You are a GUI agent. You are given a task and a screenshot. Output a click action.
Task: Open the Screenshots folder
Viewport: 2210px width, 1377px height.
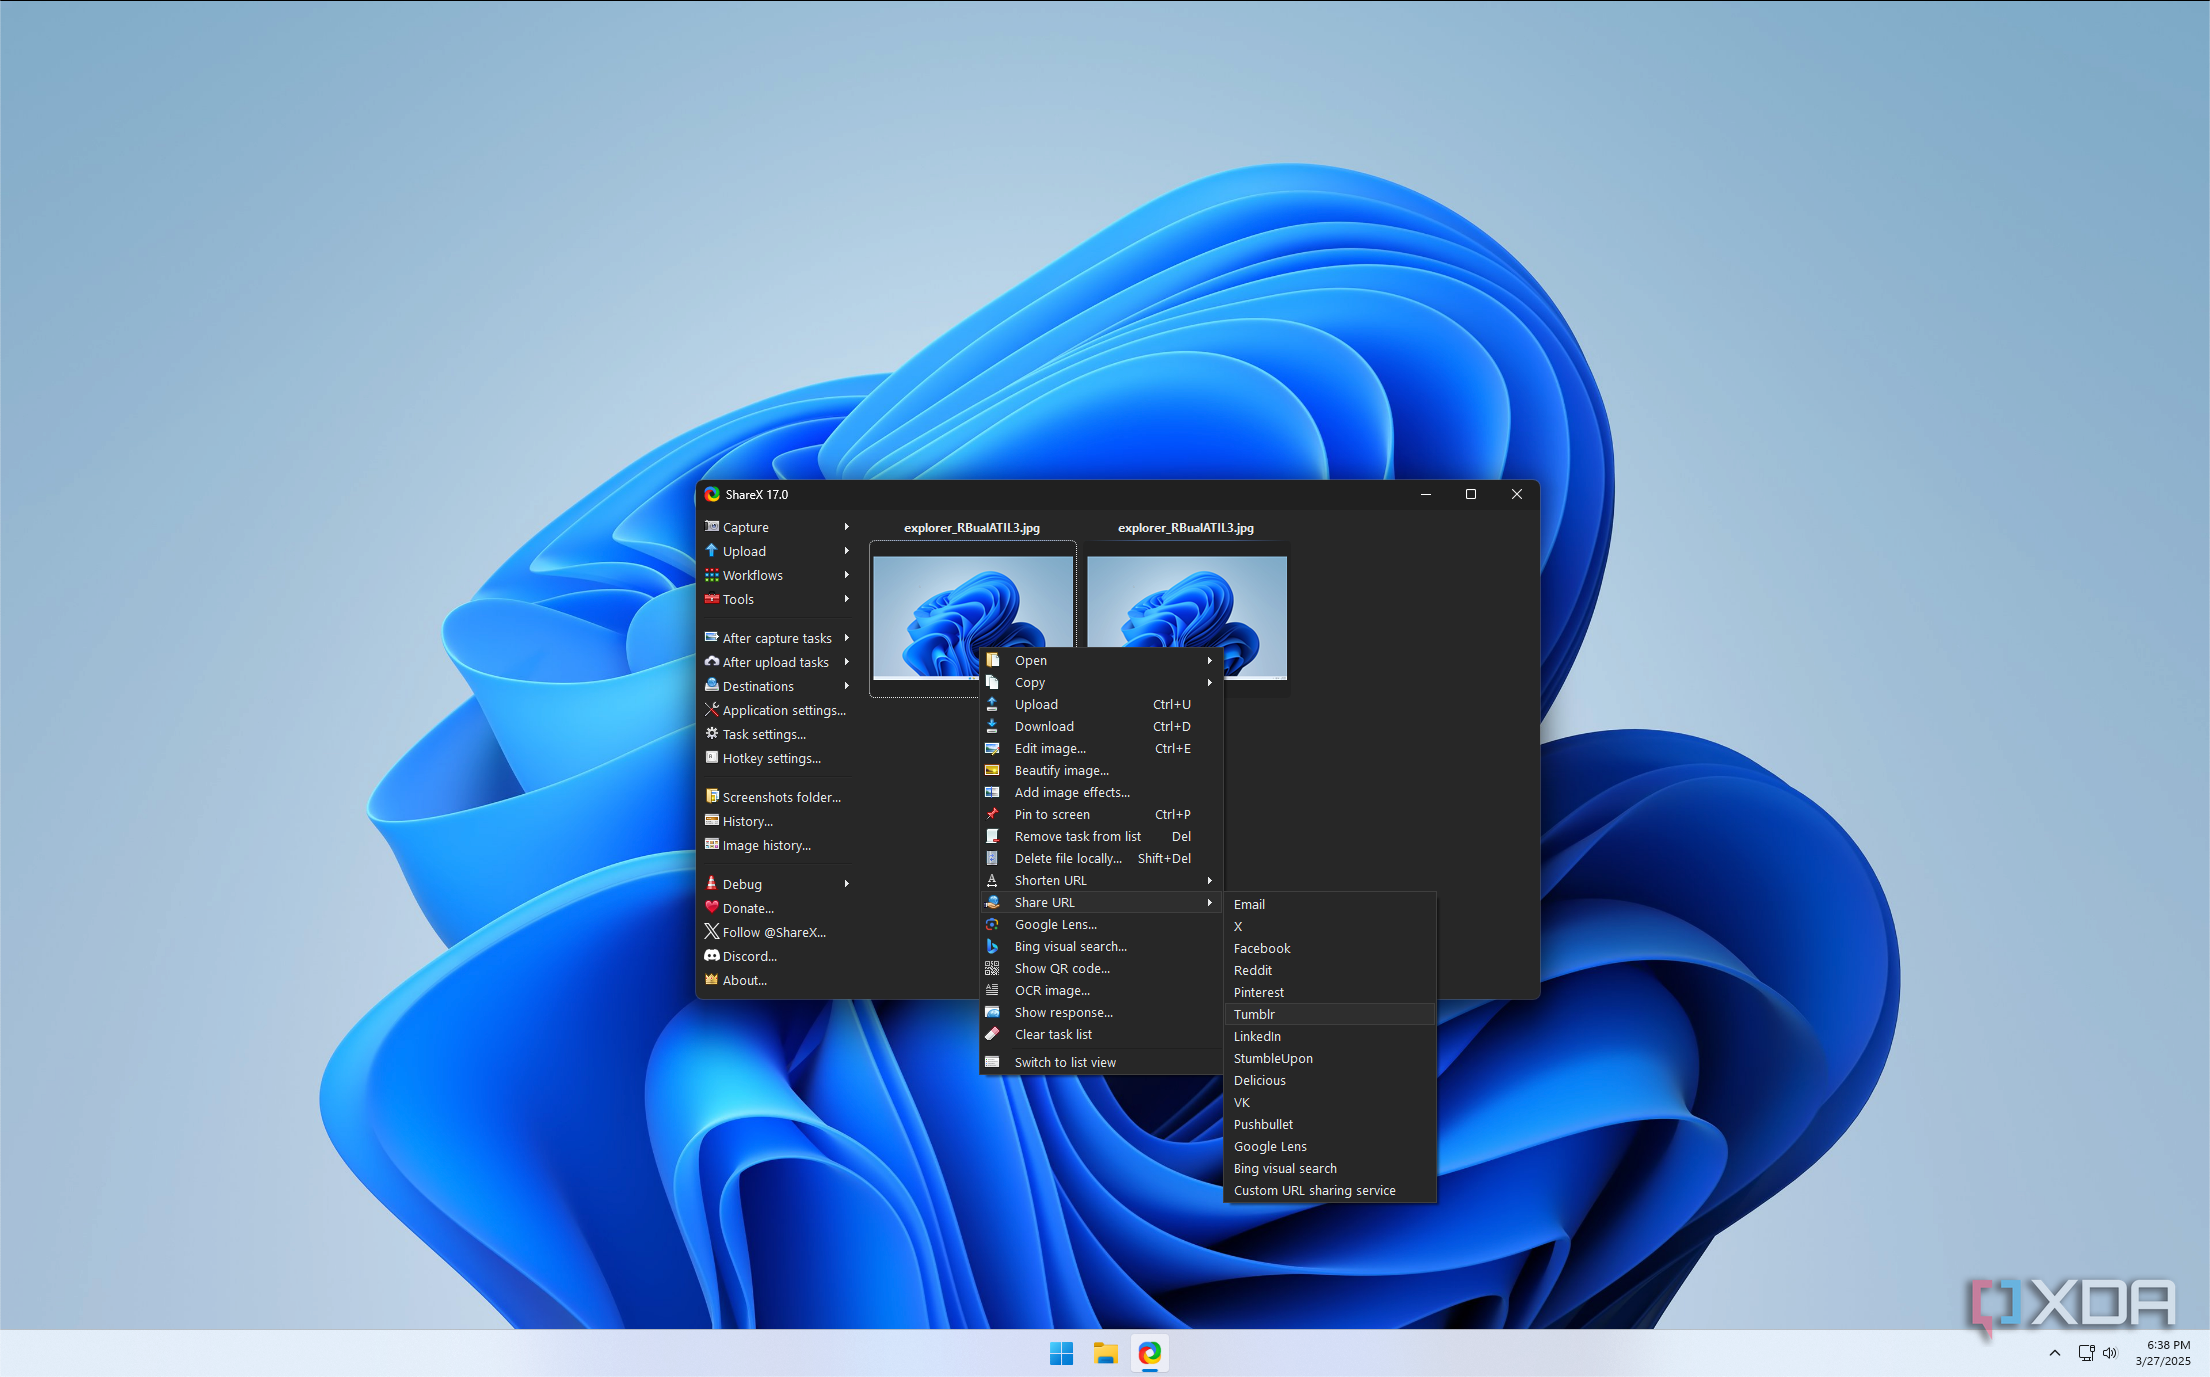coord(781,797)
